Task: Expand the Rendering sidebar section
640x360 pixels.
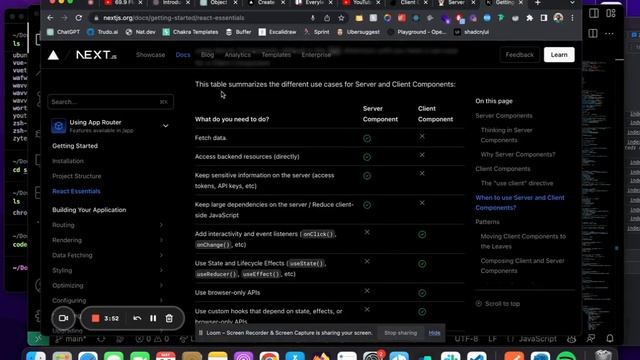Action: tap(161, 240)
